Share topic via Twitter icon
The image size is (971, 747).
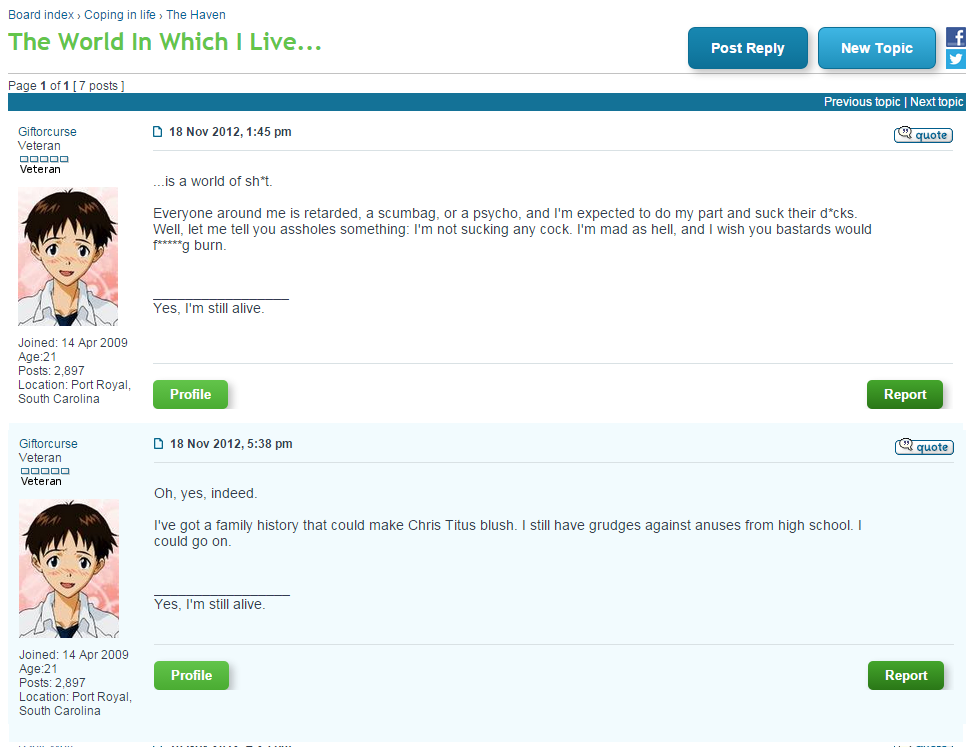click(x=956, y=59)
